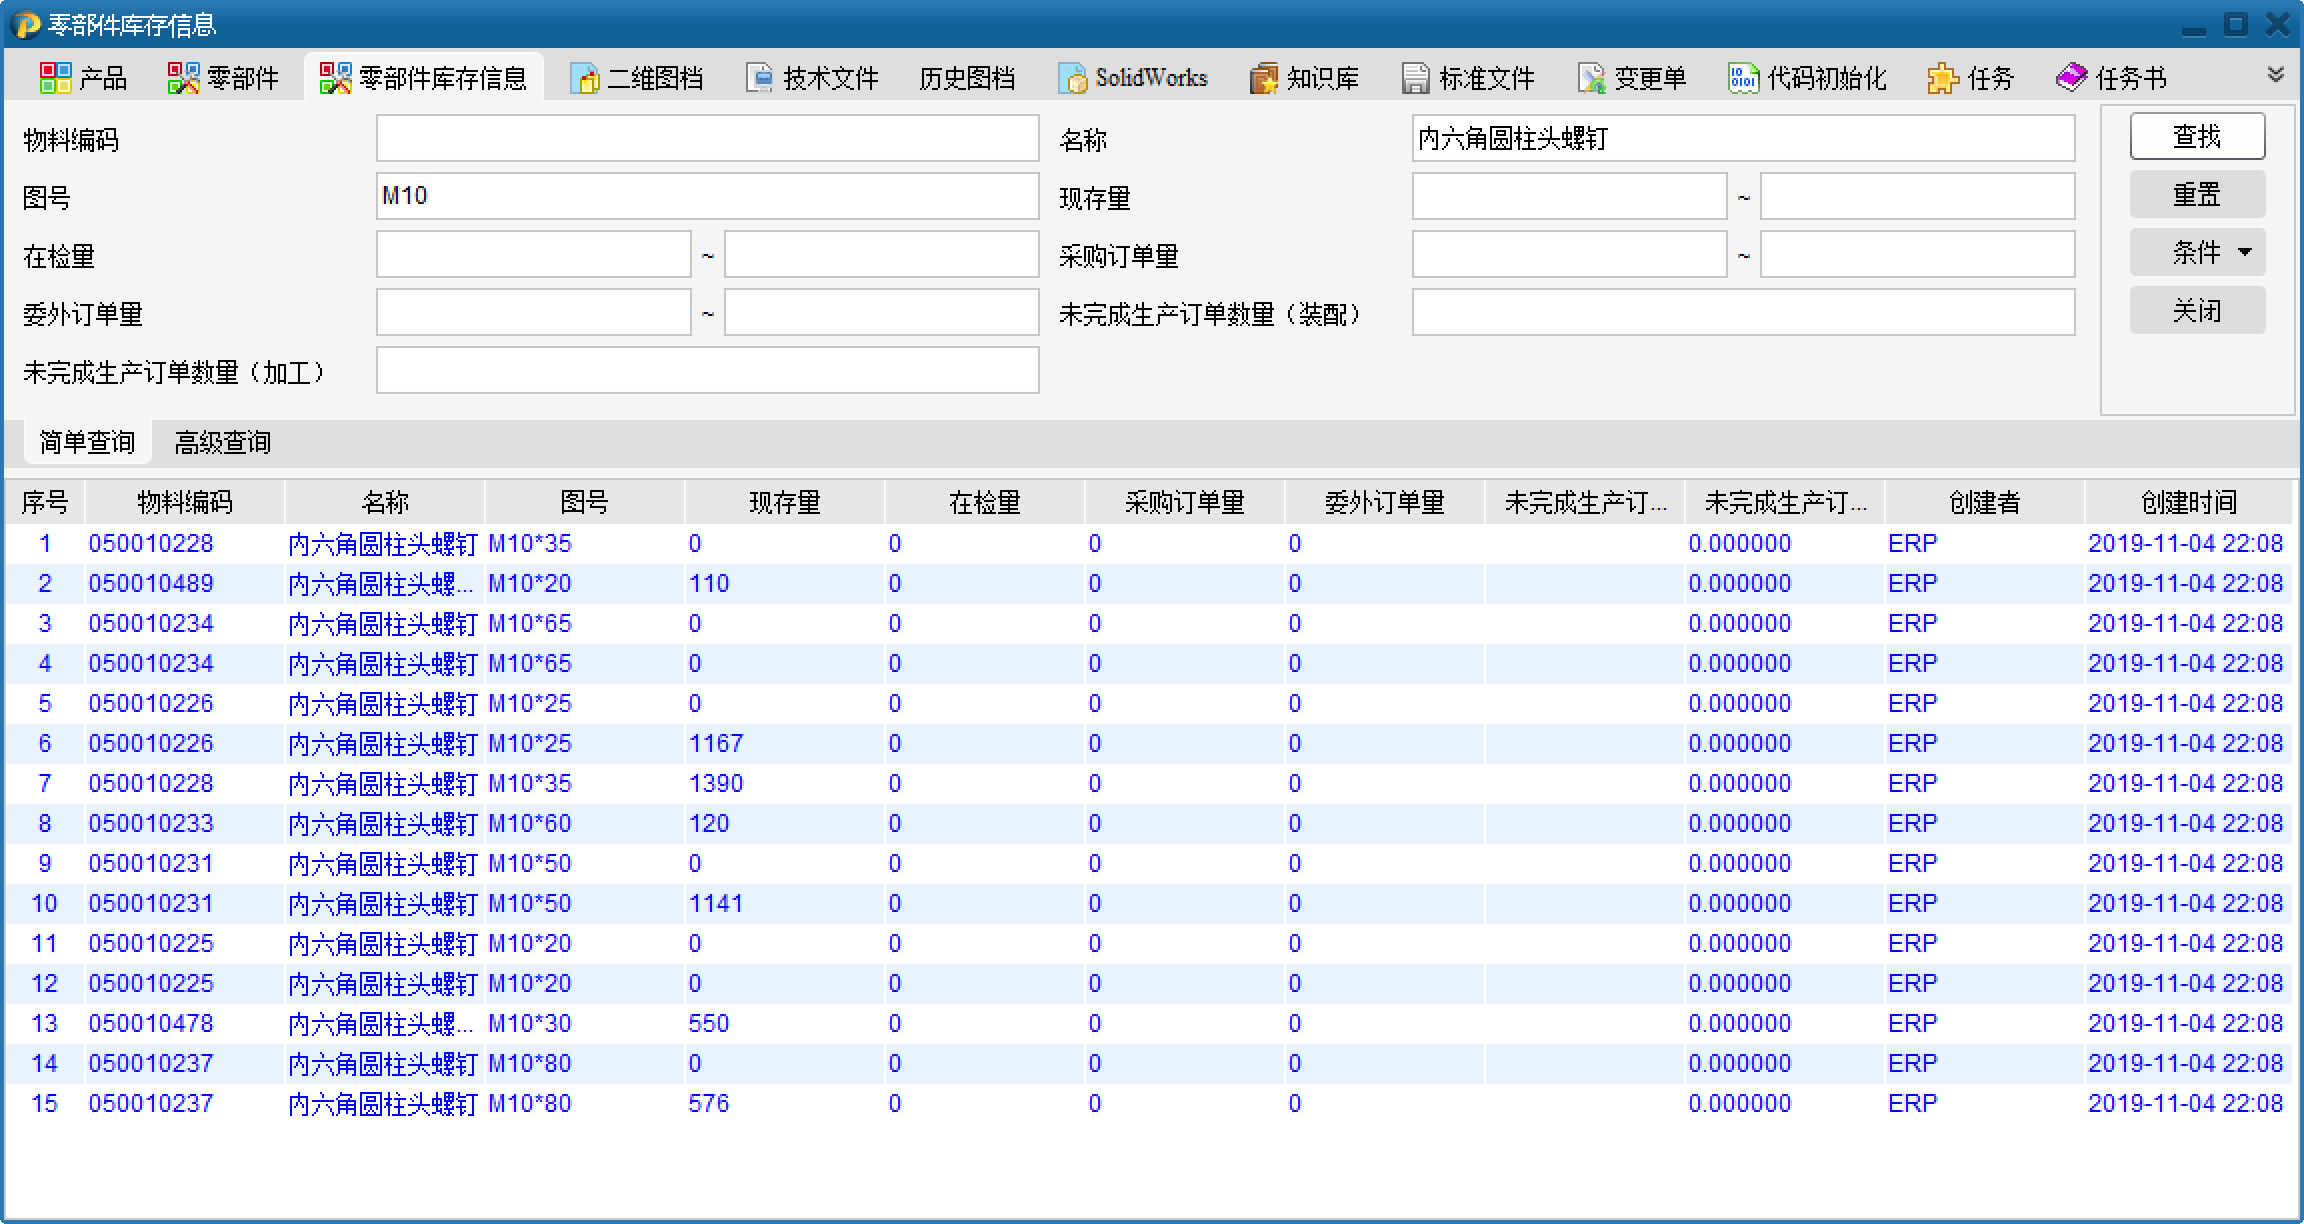The height and width of the screenshot is (1224, 2304).
Task: Select the 二维图档 drawing icon
Action: (584, 78)
